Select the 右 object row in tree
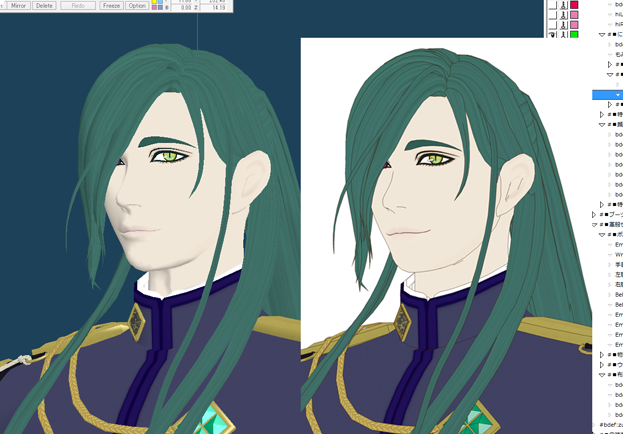 (619, 285)
